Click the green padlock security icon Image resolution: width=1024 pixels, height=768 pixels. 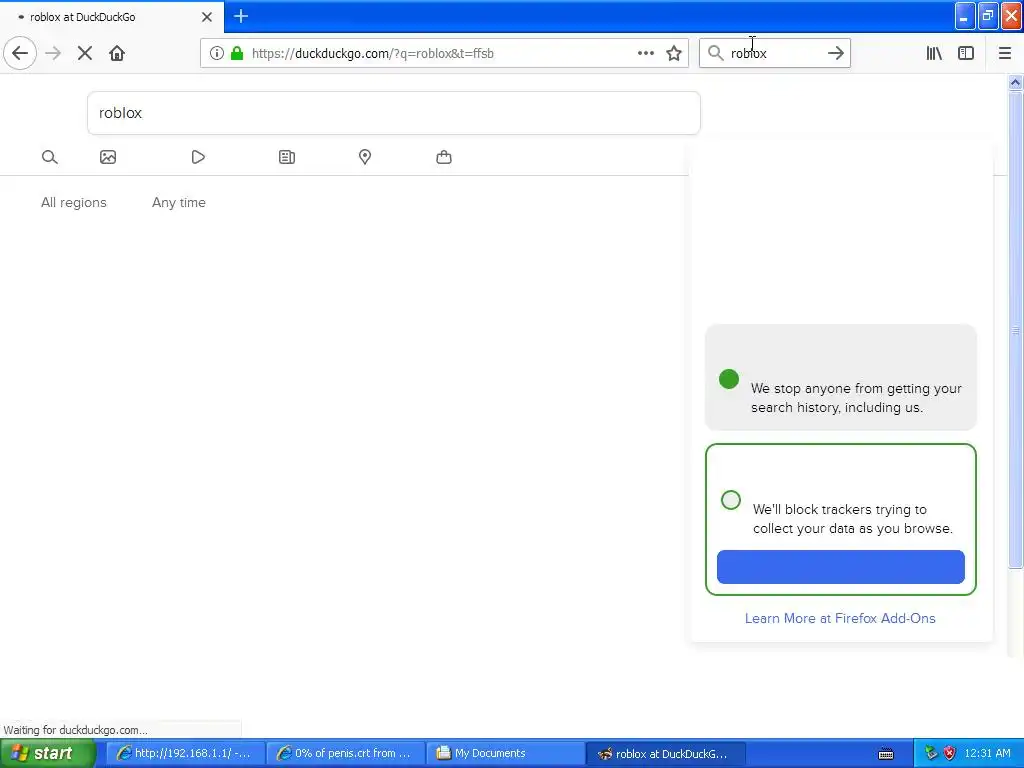click(237, 53)
